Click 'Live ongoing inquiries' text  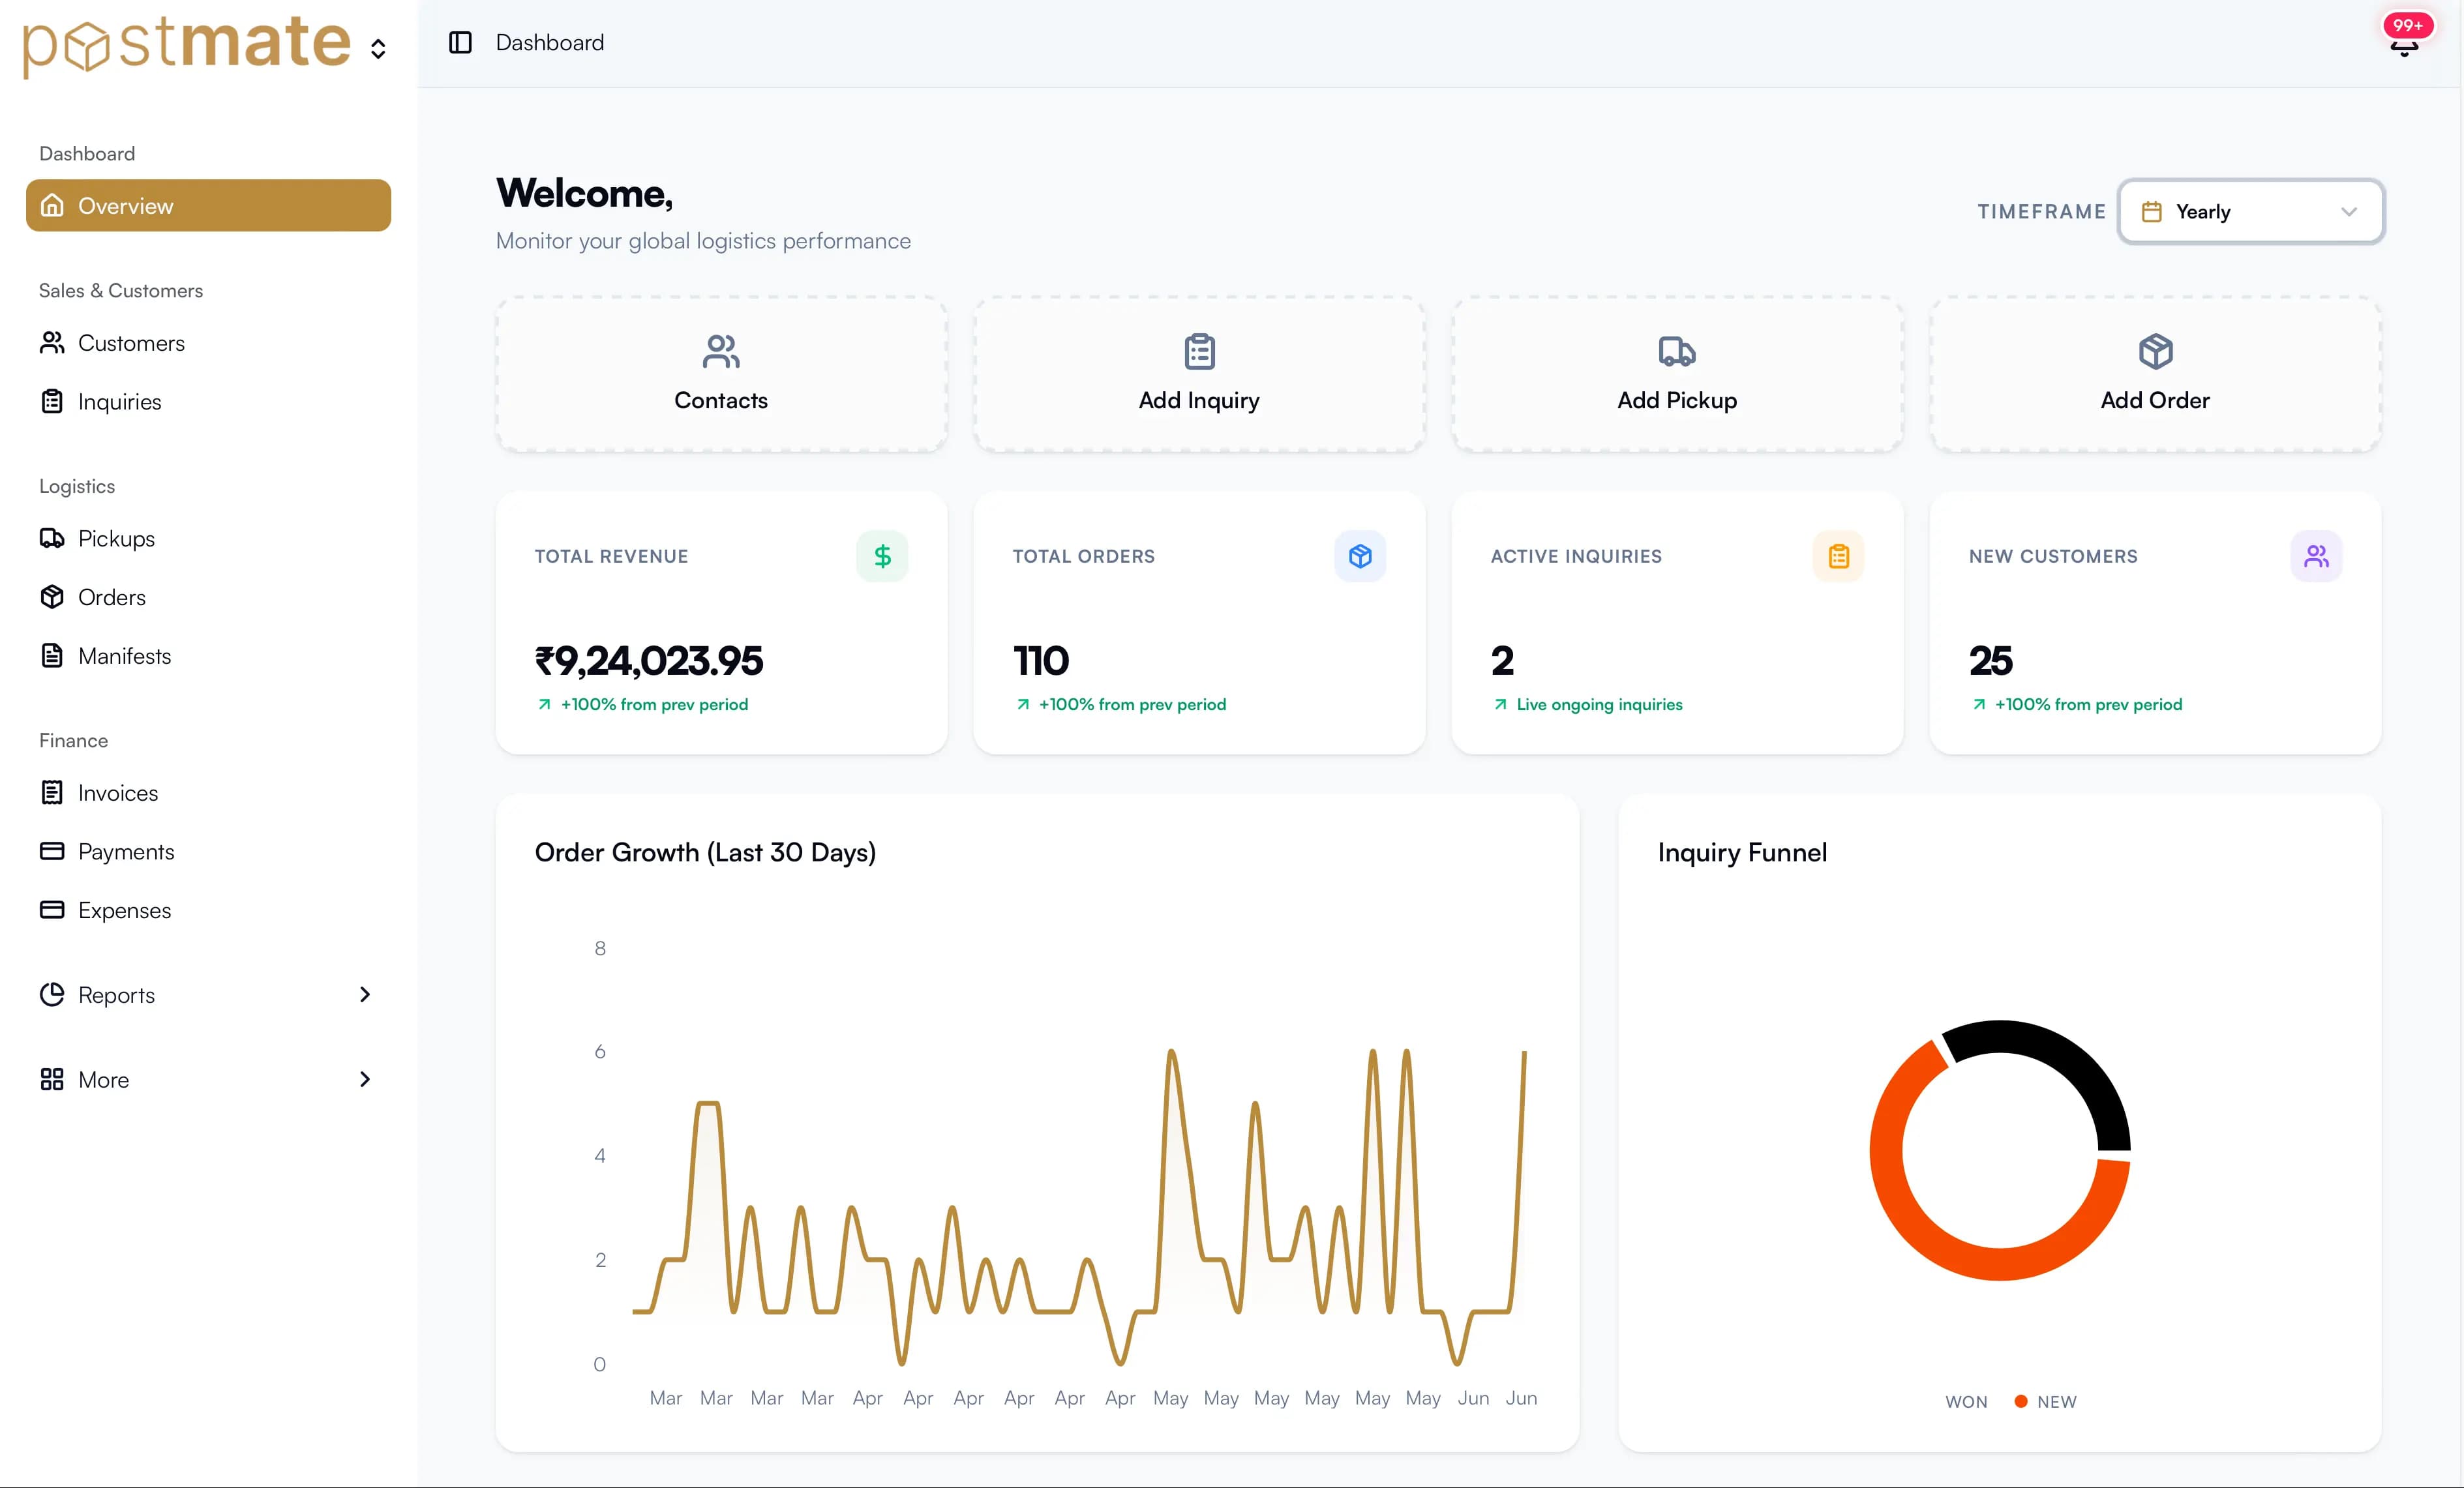coord(1599,704)
